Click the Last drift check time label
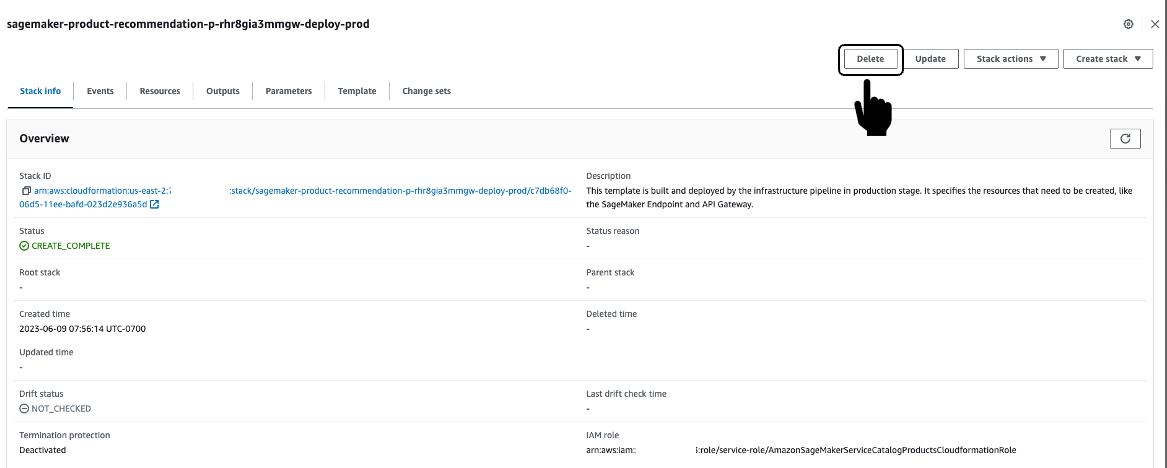This screenshot has width=1167, height=468. [x=627, y=394]
